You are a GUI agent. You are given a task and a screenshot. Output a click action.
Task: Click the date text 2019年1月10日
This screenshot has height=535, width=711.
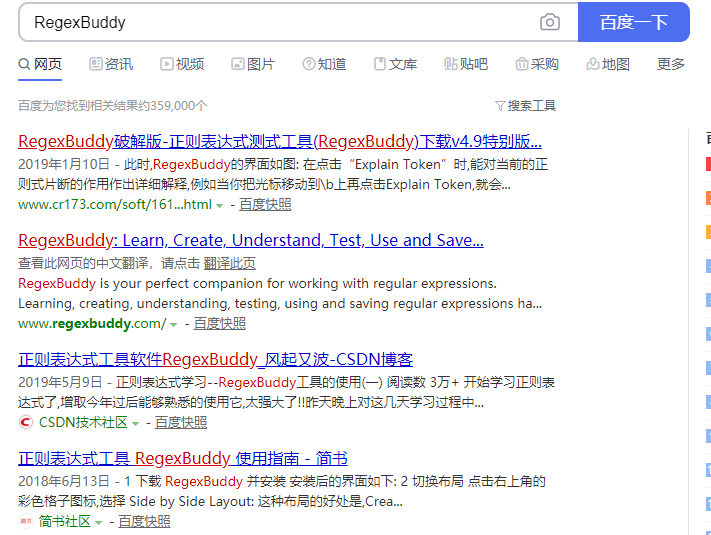(64, 164)
